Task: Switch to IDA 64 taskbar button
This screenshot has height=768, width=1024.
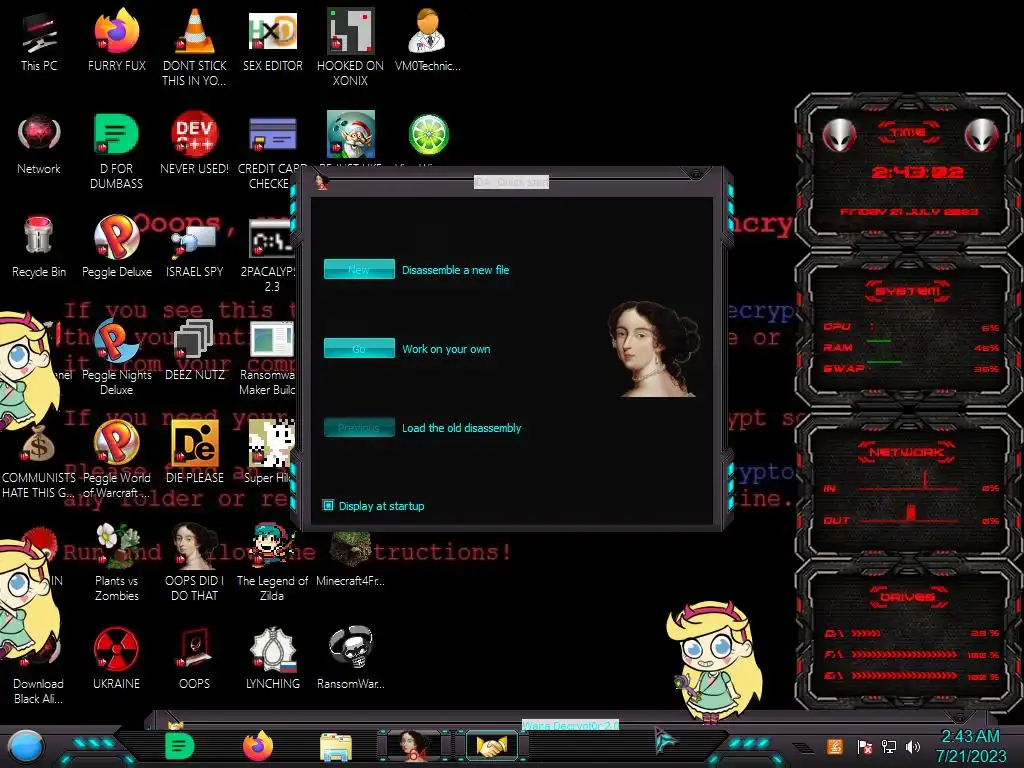Action: [414, 745]
